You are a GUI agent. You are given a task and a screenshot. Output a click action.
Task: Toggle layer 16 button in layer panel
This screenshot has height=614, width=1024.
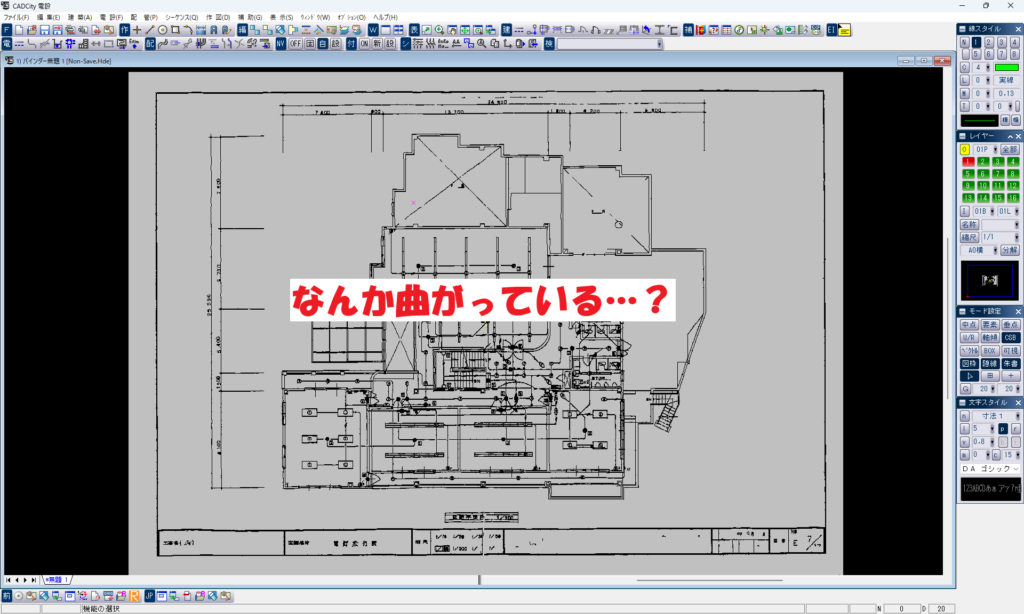click(1013, 198)
